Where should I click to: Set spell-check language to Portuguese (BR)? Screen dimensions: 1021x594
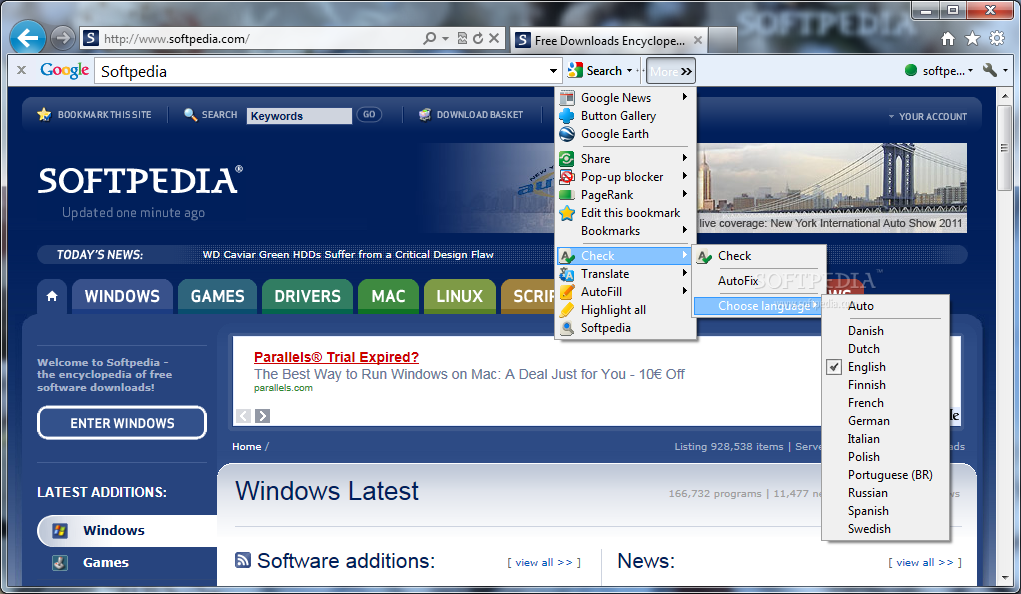(886, 475)
